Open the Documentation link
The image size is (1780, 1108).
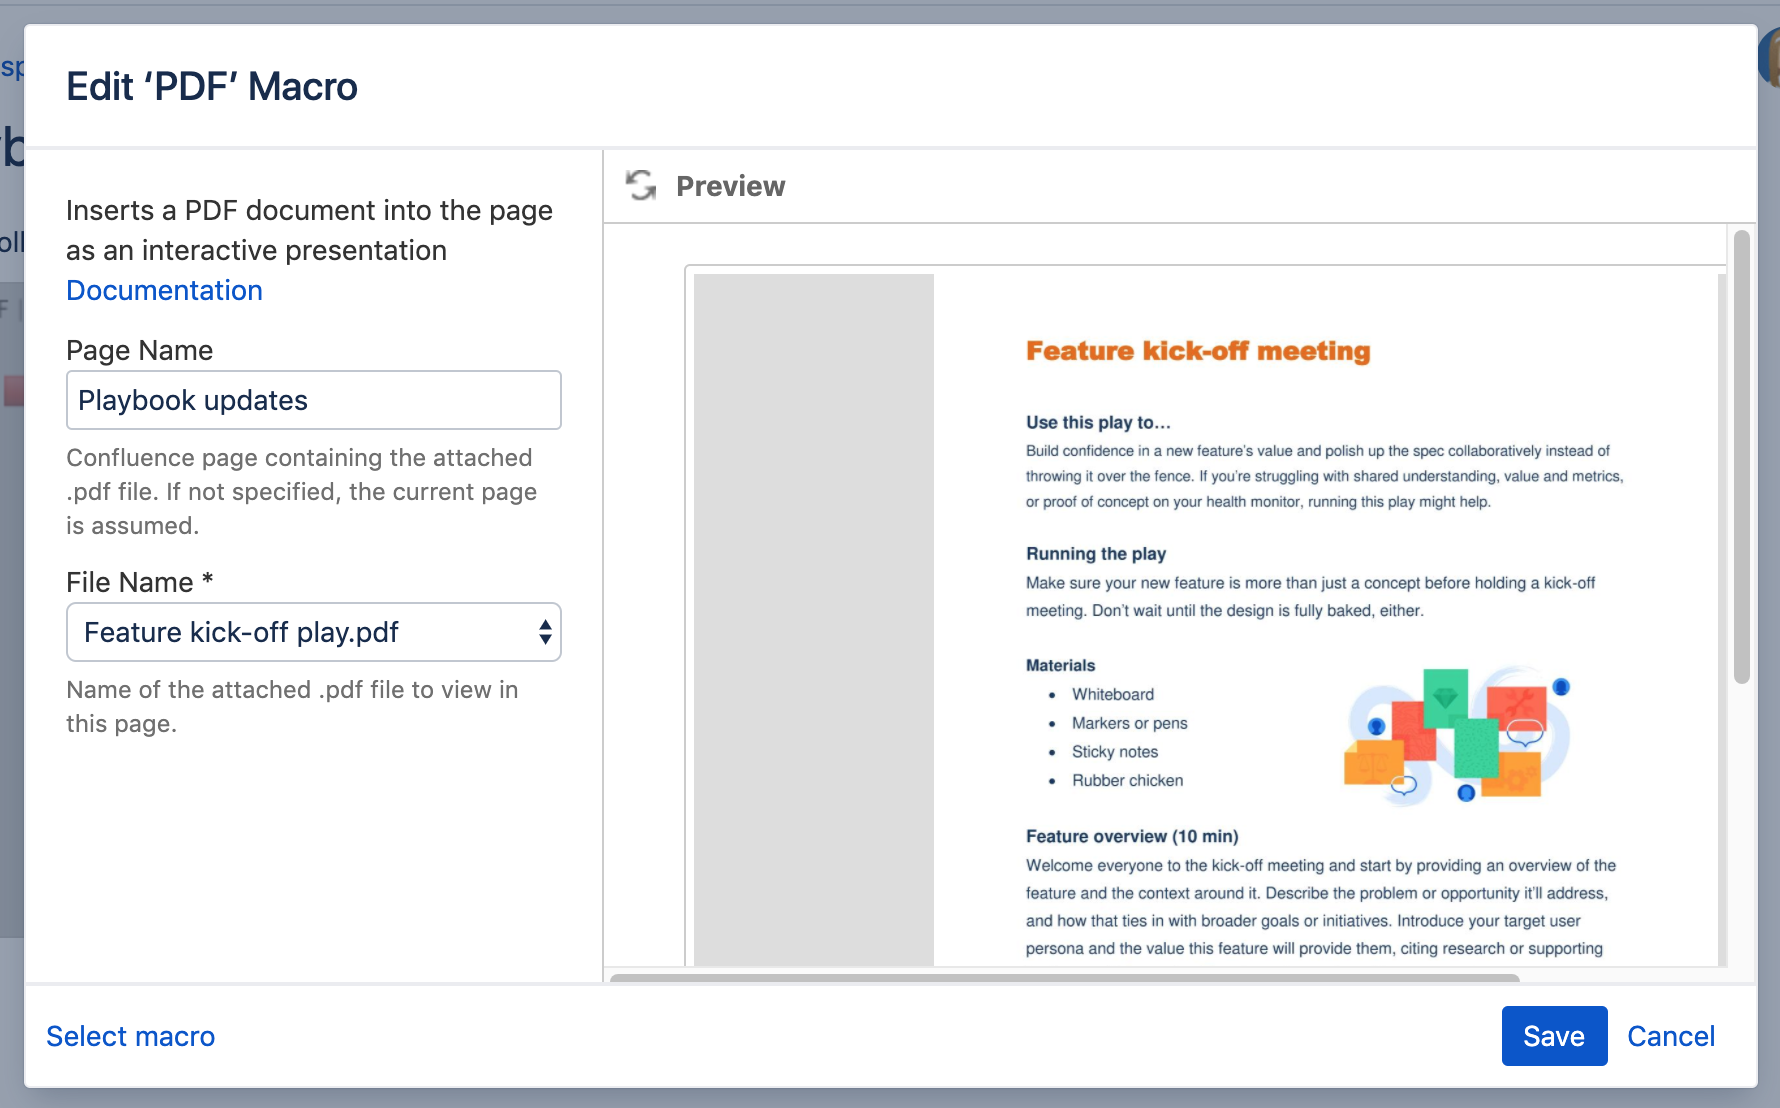pos(164,290)
